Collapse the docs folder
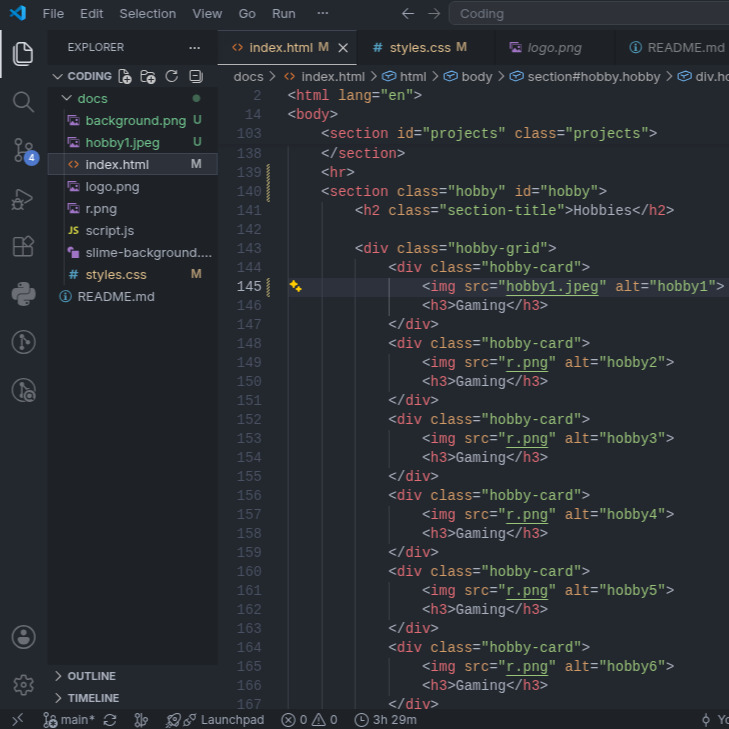The width and height of the screenshot is (729, 729). [x=67, y=98]
